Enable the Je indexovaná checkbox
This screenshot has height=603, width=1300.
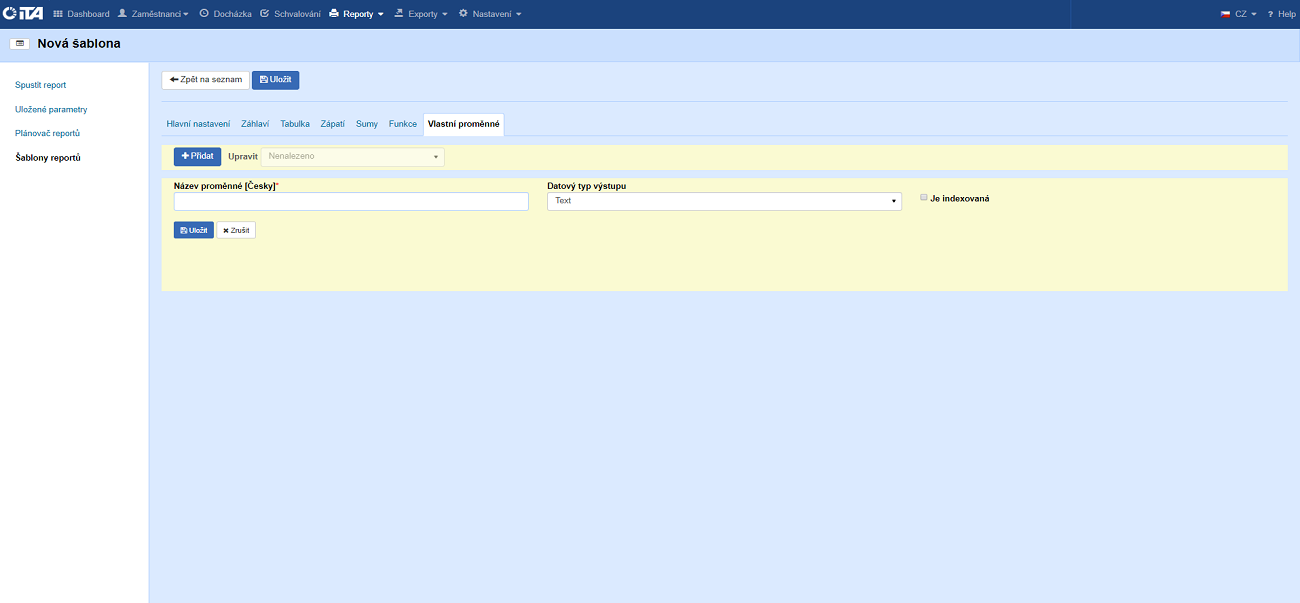[924, 198]
